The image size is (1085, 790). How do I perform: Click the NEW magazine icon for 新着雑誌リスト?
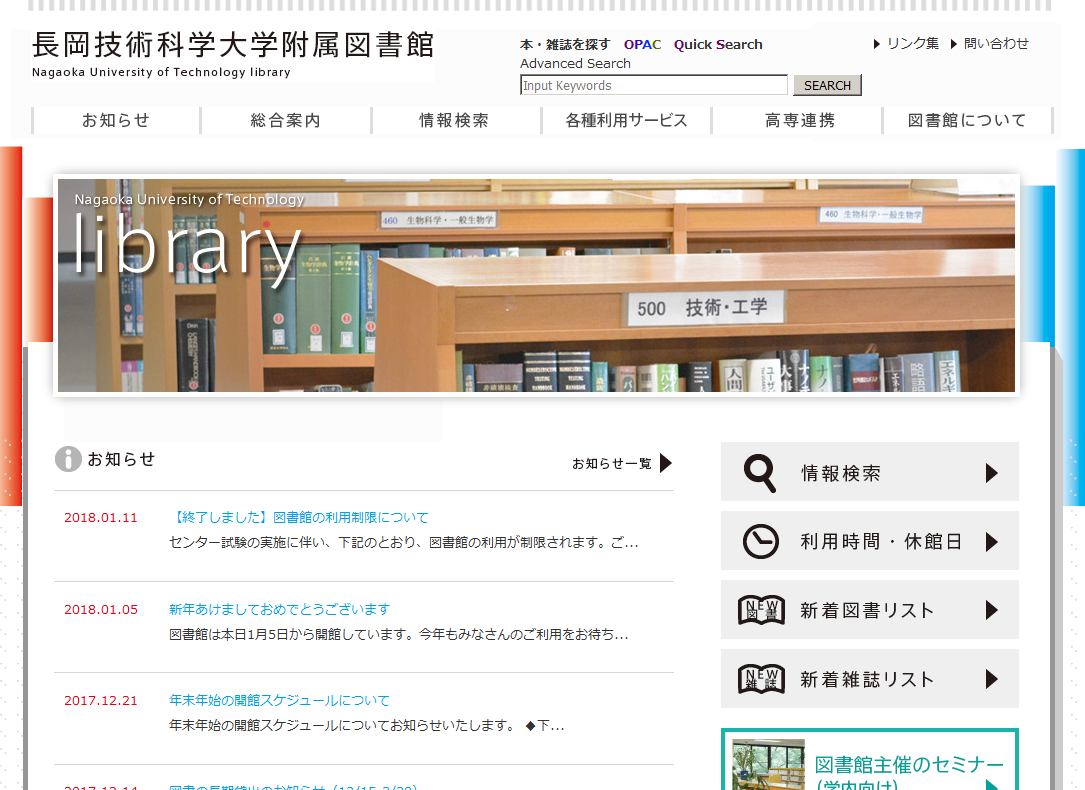pos(761,679)
